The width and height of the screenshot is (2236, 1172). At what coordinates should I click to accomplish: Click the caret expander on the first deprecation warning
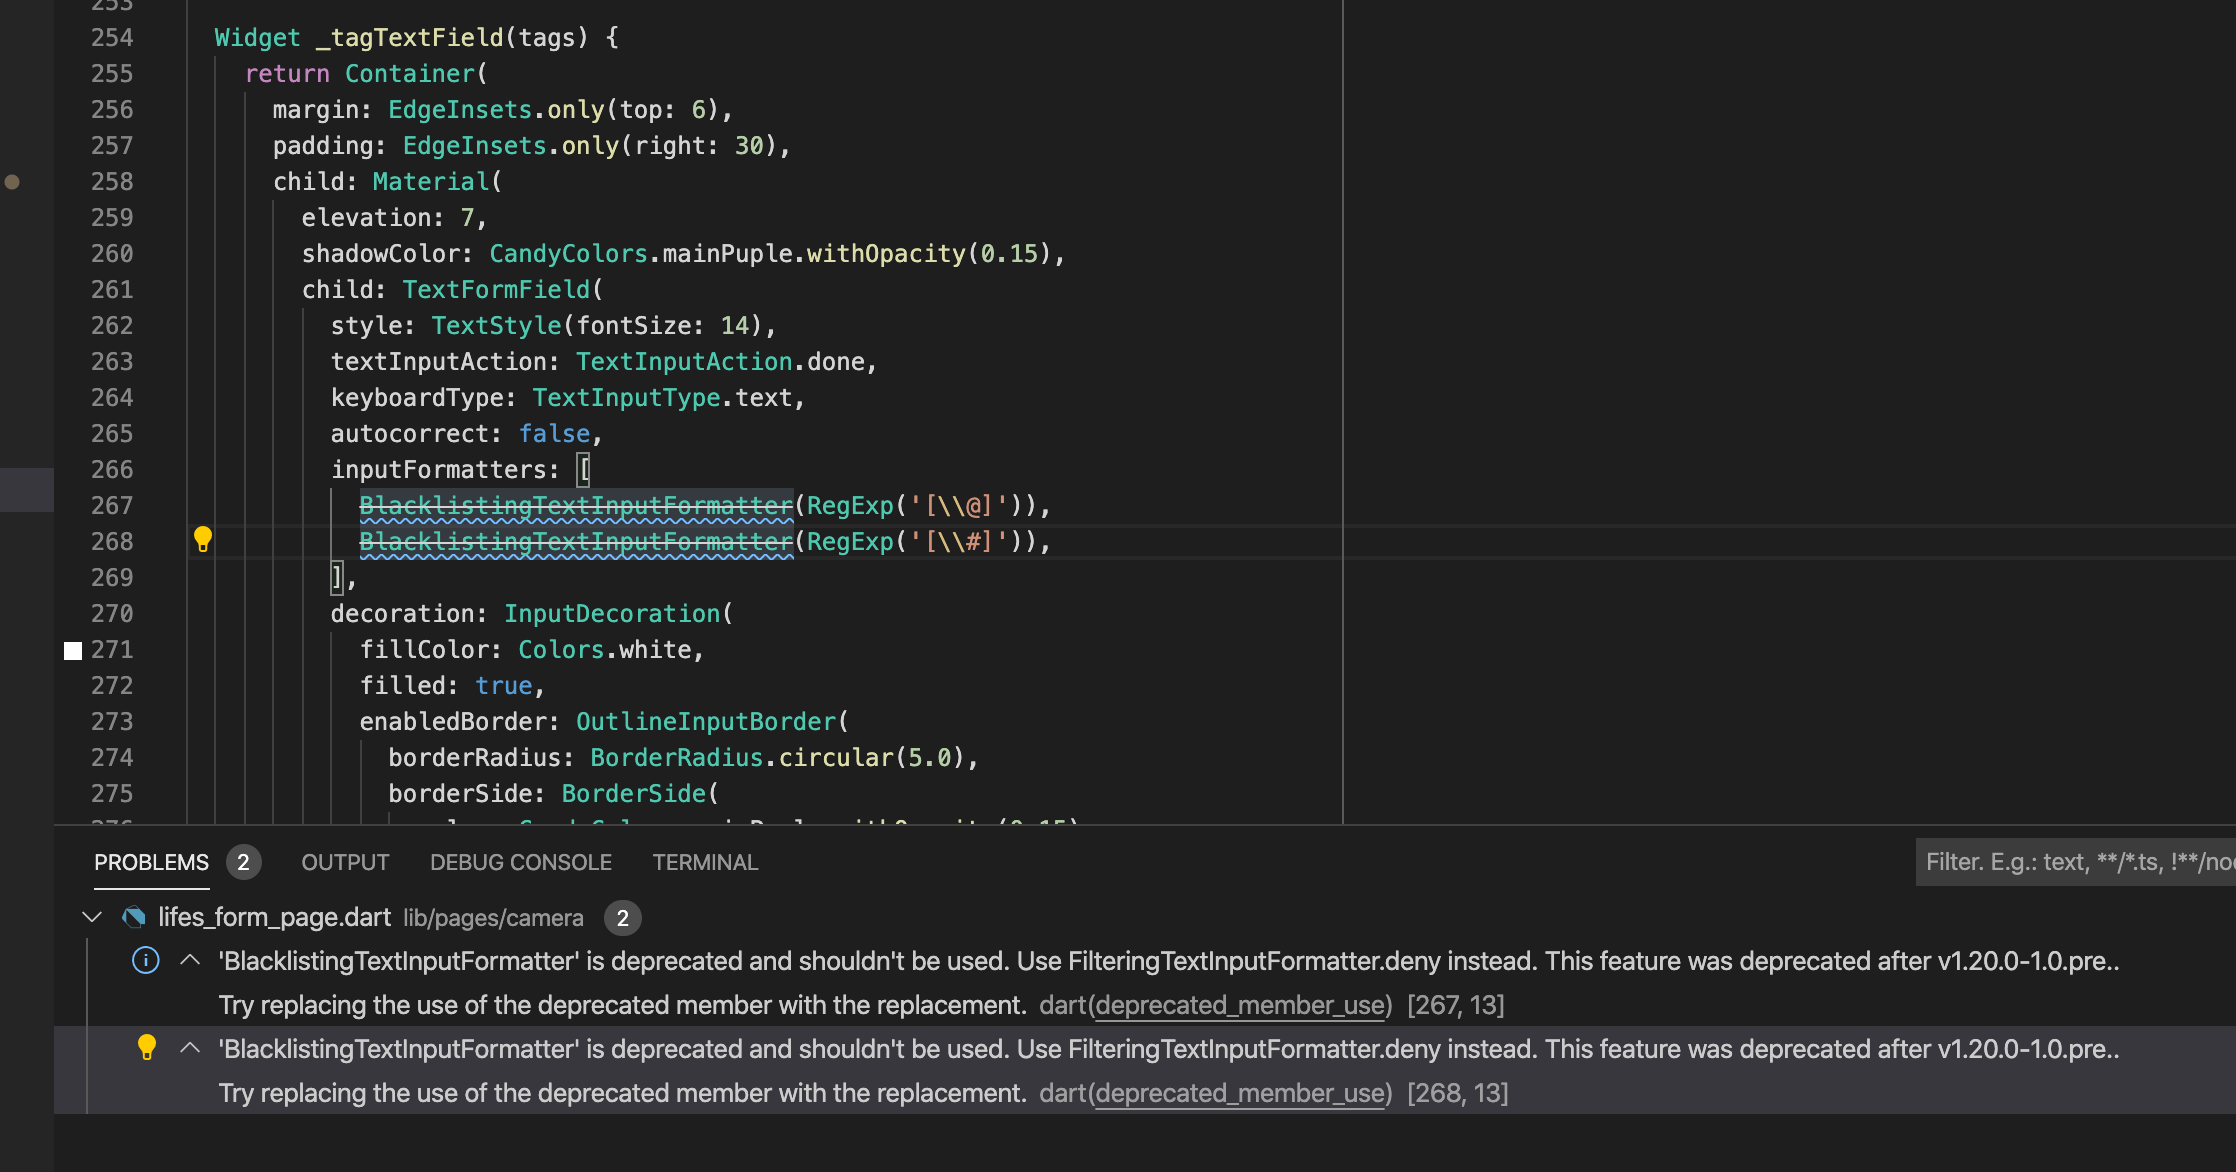point(189,959)
